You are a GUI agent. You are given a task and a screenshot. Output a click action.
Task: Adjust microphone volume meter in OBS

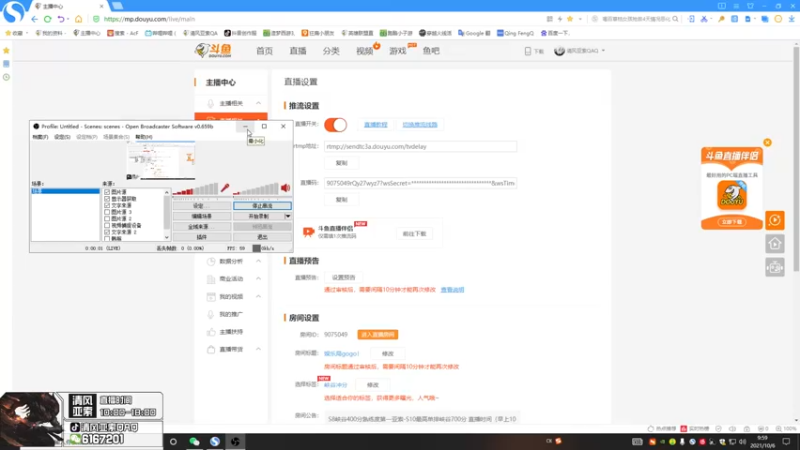[x=195, y=189]
